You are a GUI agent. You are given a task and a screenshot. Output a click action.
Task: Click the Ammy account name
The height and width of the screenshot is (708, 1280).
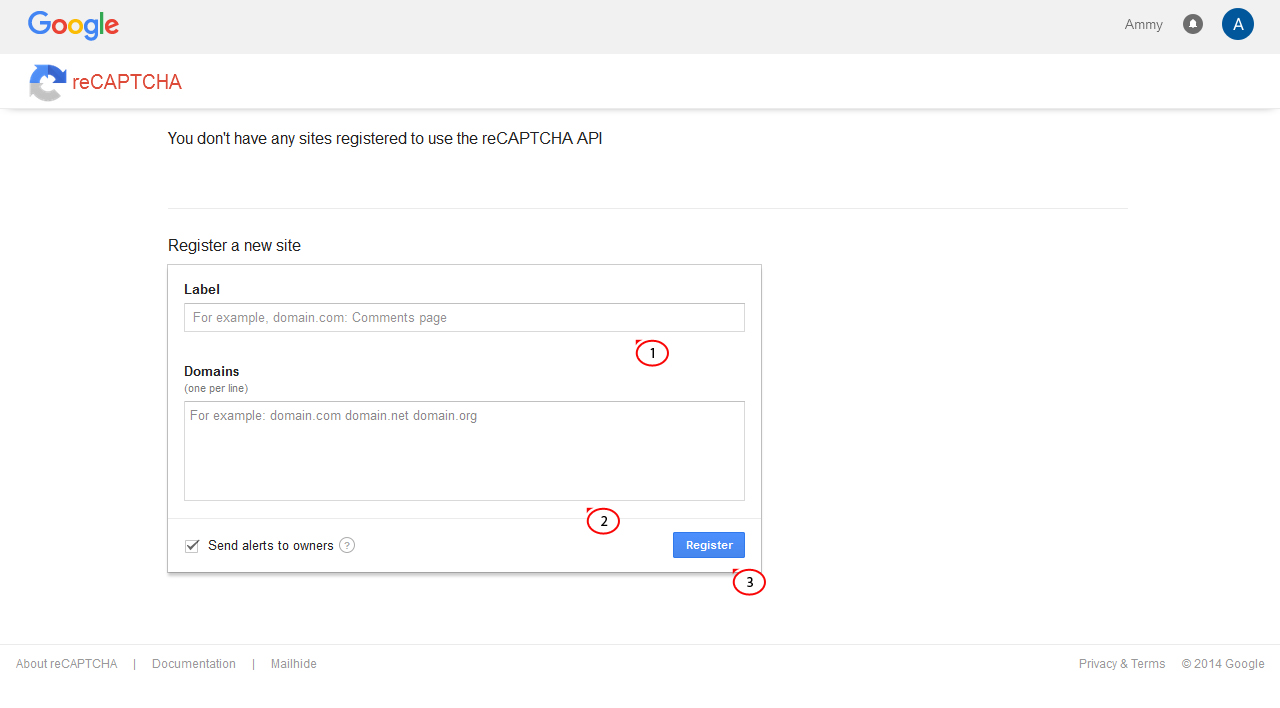point(1144,25)
